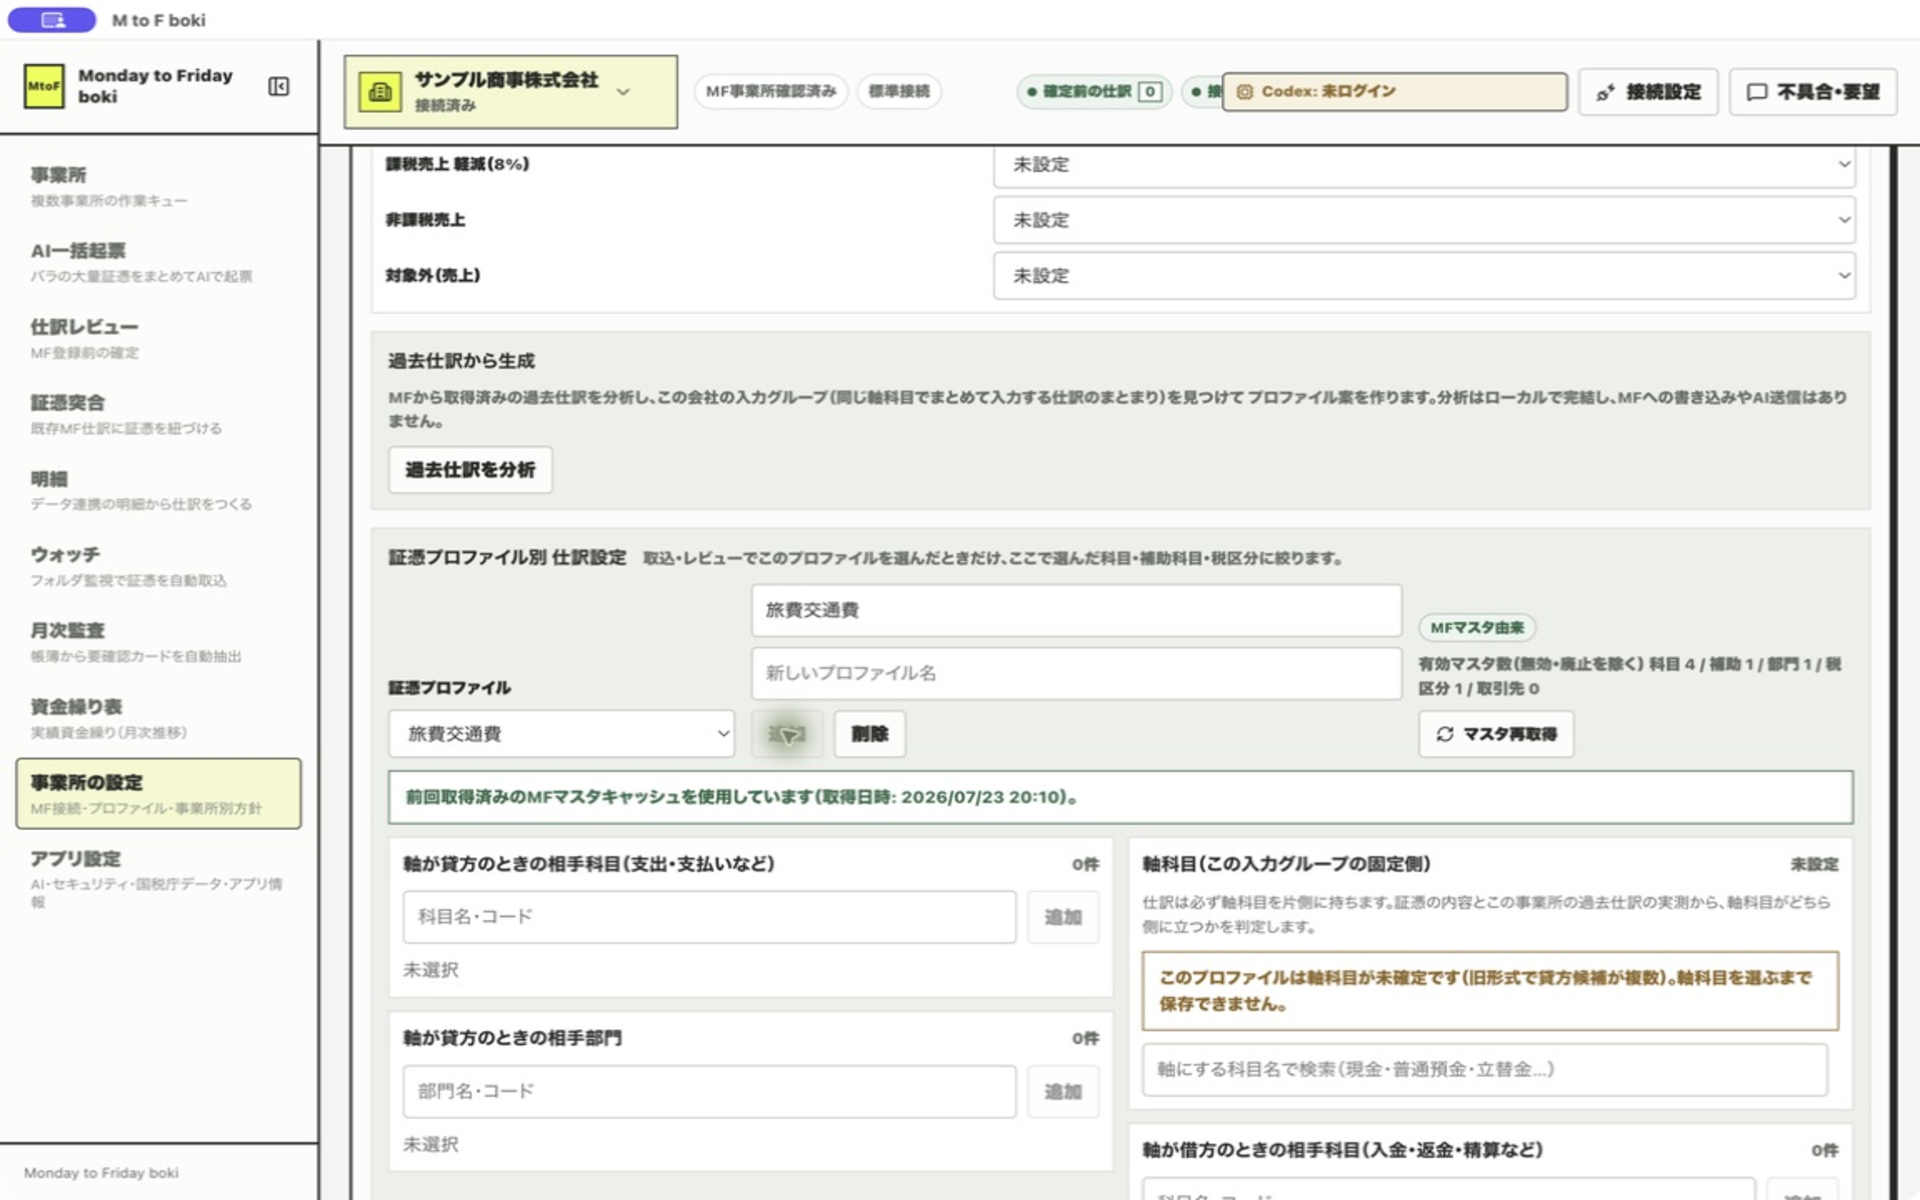The width and height of the screenshot is (1920, 1200).
Task: Click the 証憑プロファイル別 仕訳設定 heading
Action: [x=507, y=558]
